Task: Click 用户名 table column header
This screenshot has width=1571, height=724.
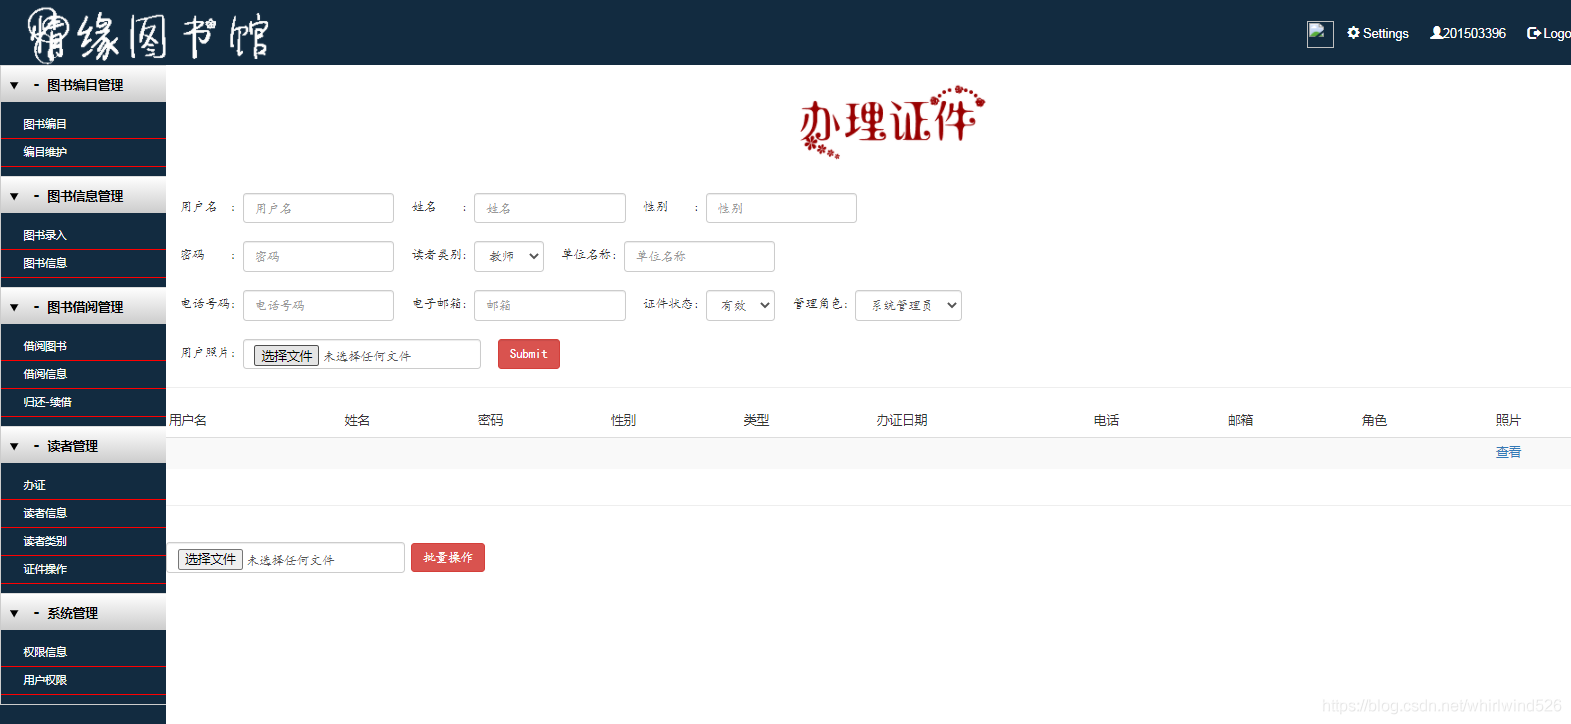Action: click(188, 420)
